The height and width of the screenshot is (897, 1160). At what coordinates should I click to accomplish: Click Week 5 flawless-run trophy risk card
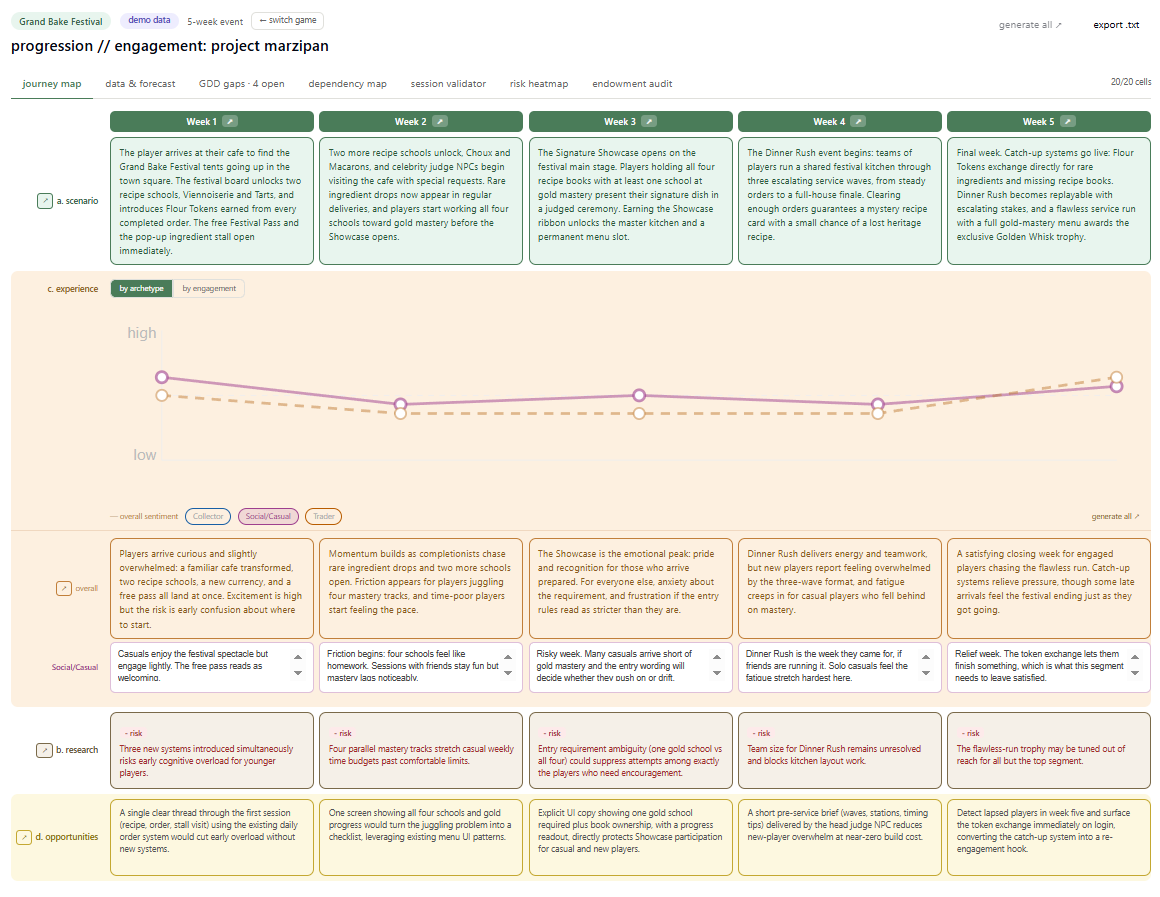point(1049,750)
